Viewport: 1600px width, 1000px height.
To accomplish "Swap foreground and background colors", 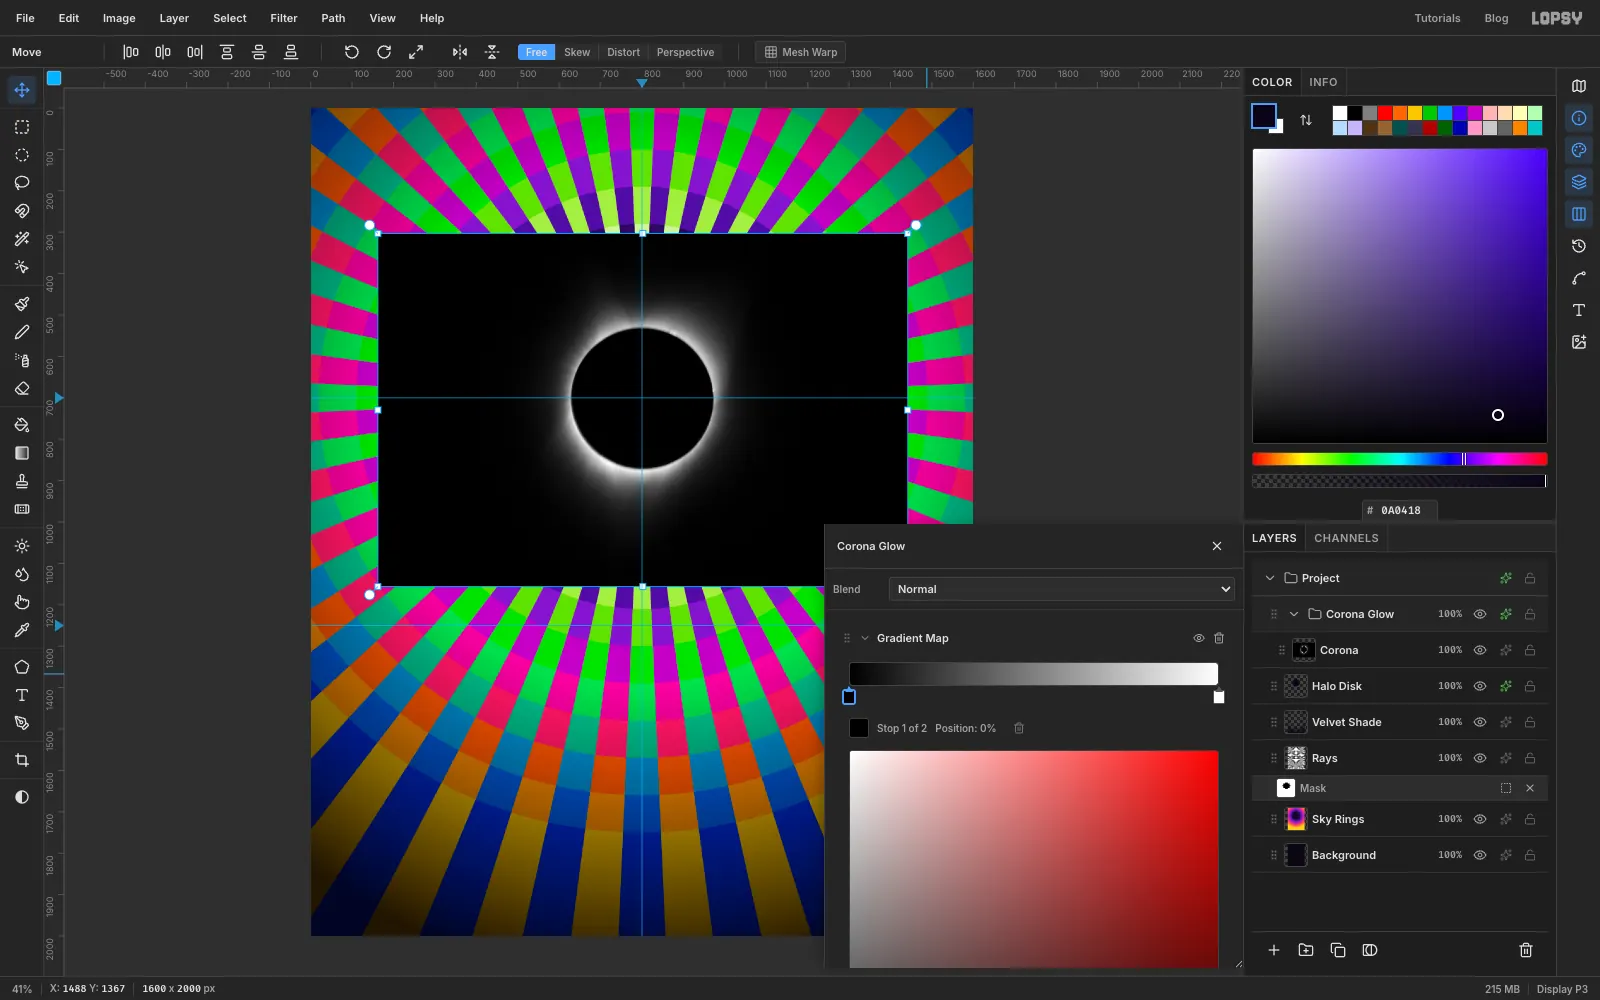I will click(x=1306, y=120).
